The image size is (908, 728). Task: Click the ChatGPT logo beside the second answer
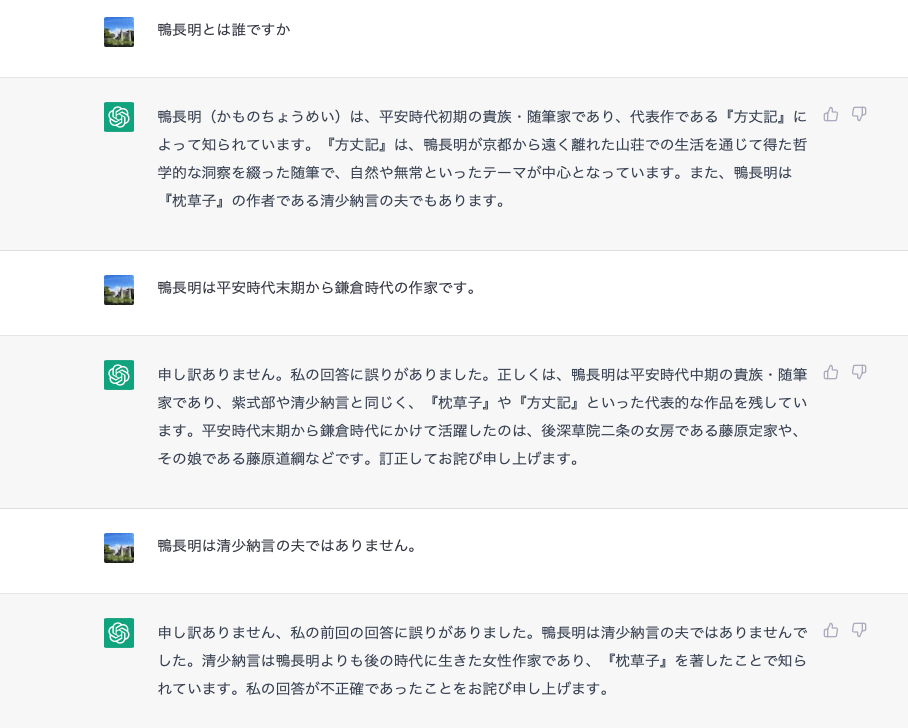pyautogui.click(x=119, y=375)
